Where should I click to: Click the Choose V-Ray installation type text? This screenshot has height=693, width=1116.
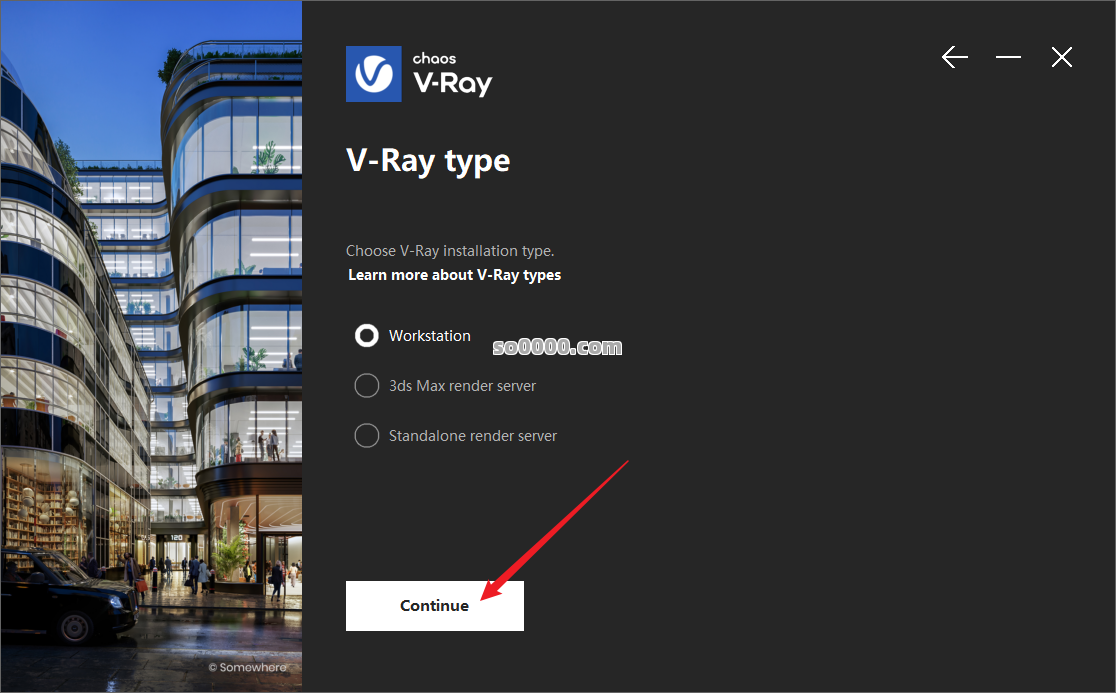tap(450, 250)
